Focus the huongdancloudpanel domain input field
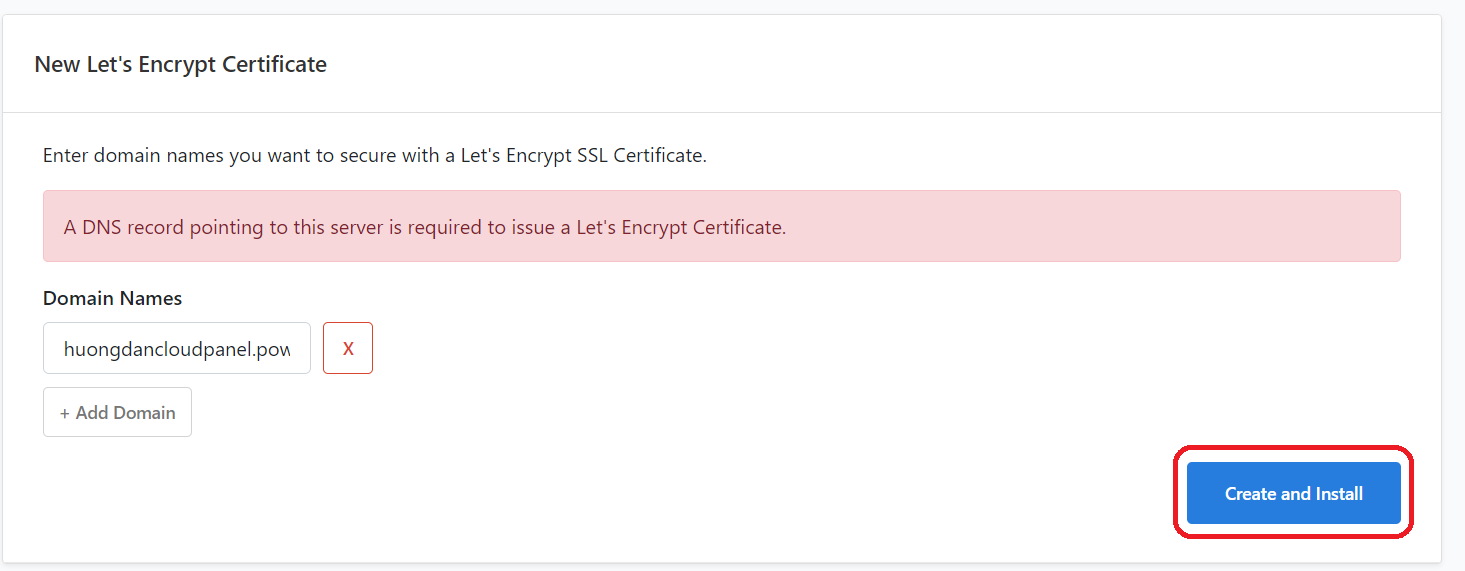The width and height of the screenshot is (1465, 571). pos(177,348)
